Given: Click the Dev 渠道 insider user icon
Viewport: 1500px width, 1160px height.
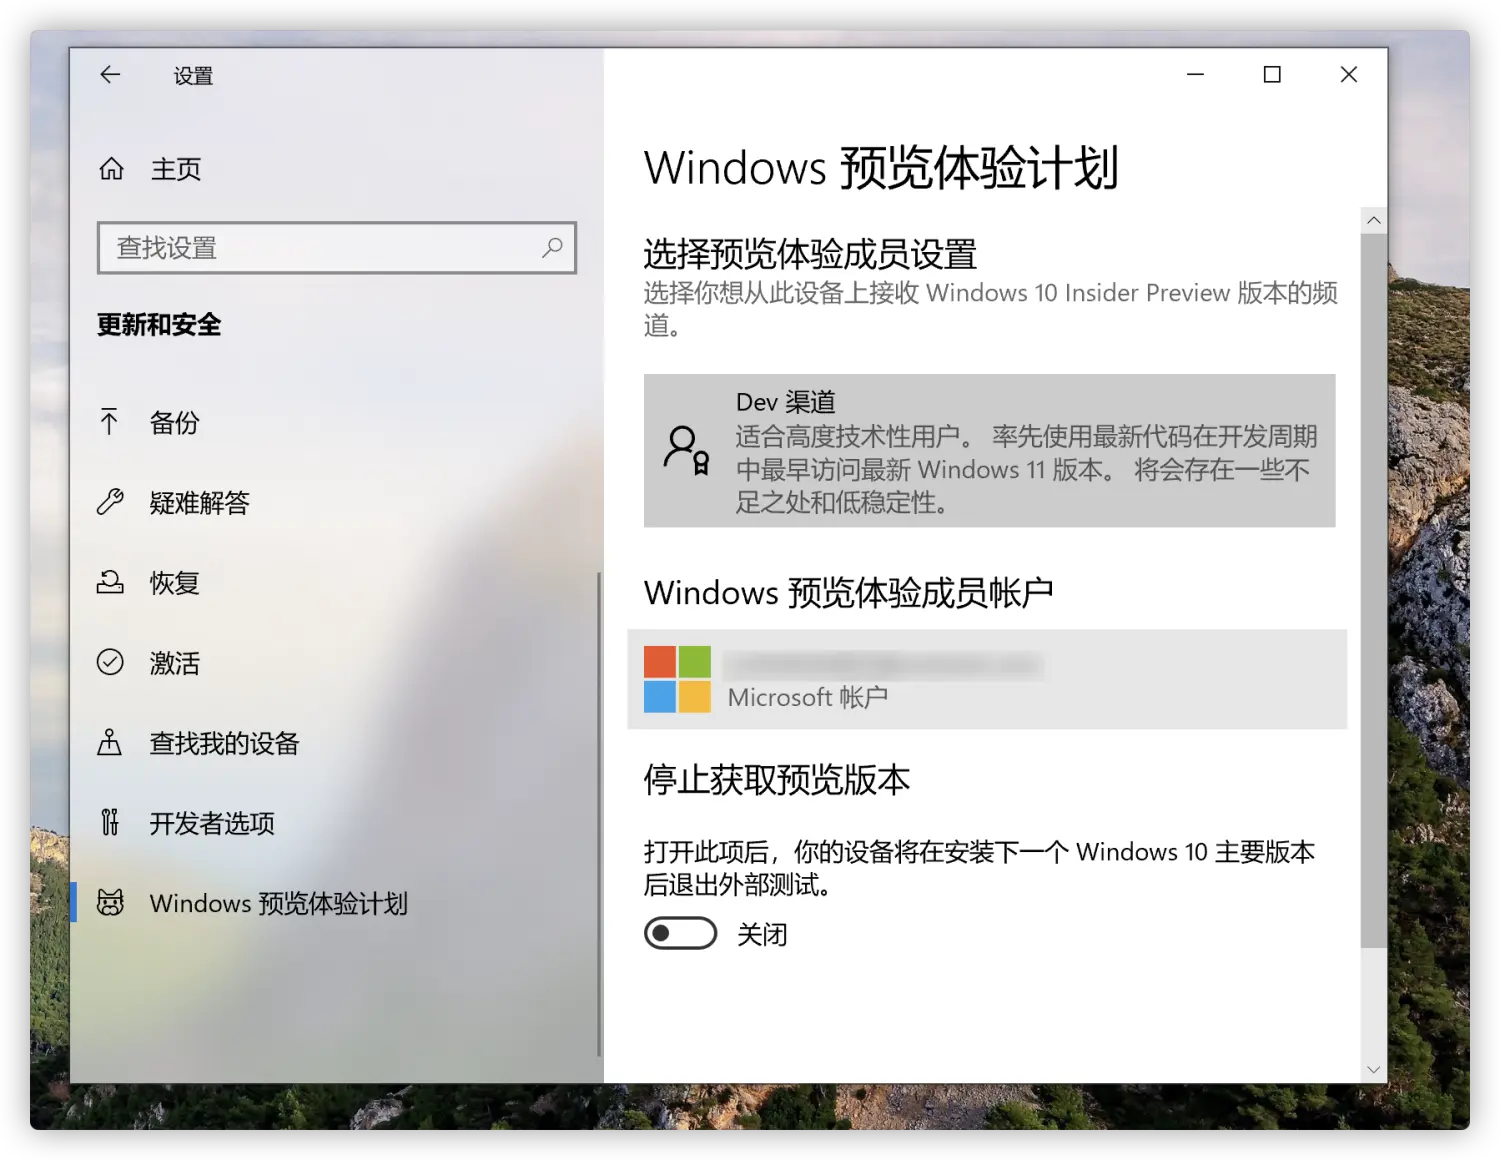Looking at the screenshot, I should click(x=686, y=451).
